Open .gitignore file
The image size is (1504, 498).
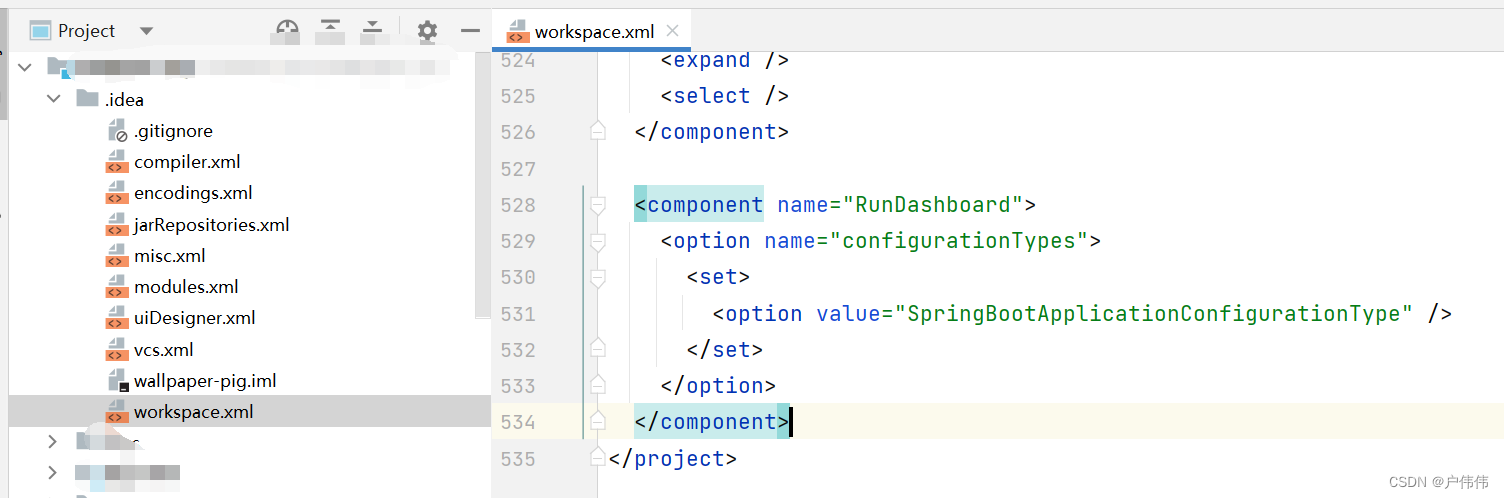[173, 131]
